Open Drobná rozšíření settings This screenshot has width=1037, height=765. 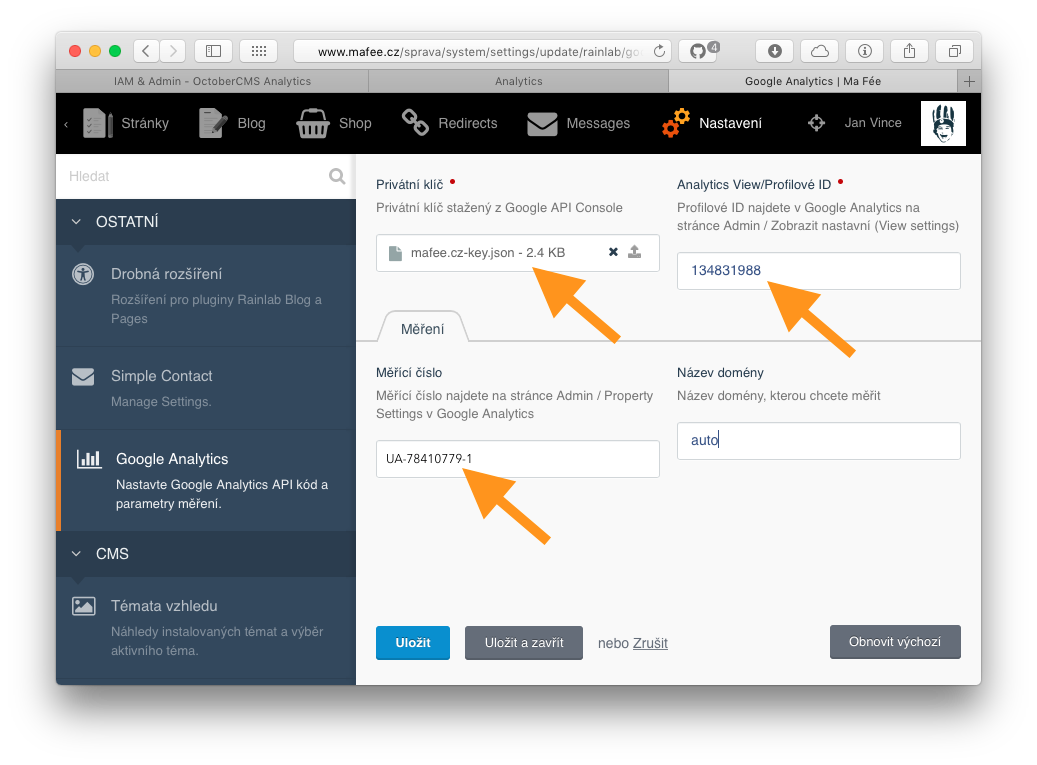[x=206, y=296]
